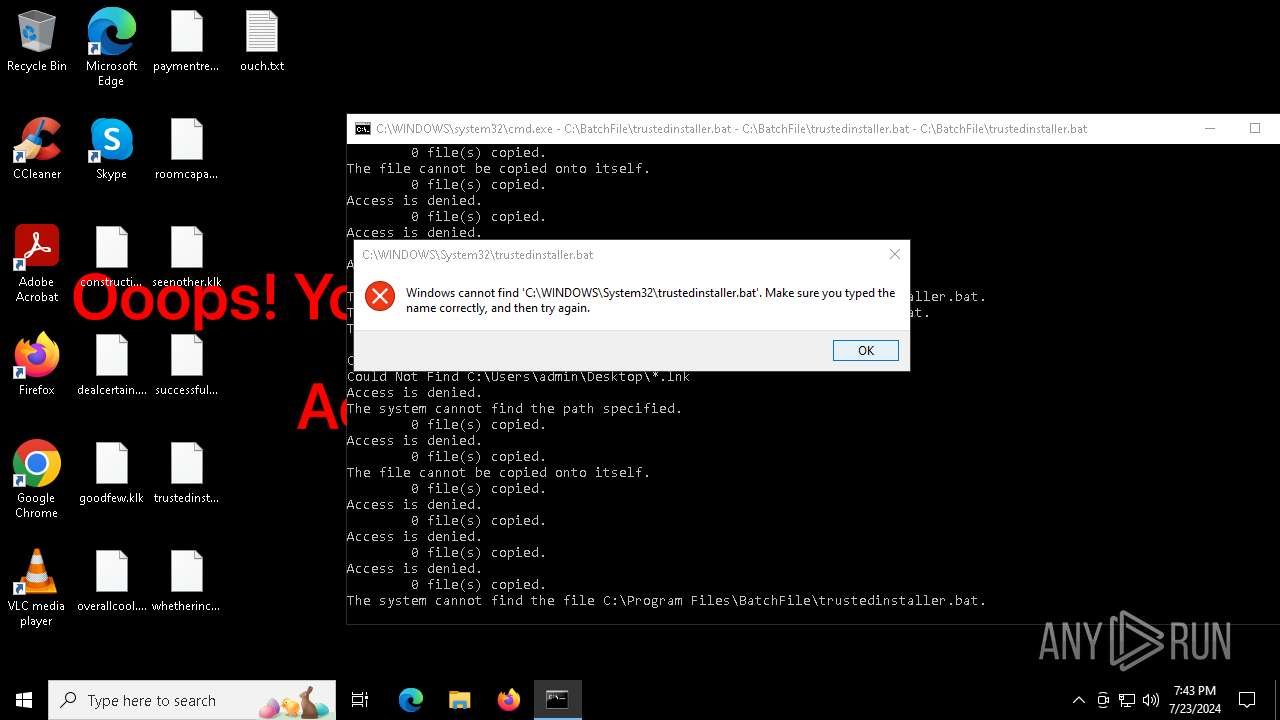
Task: Click the network icon in system tray
Action: [1127, 700]
